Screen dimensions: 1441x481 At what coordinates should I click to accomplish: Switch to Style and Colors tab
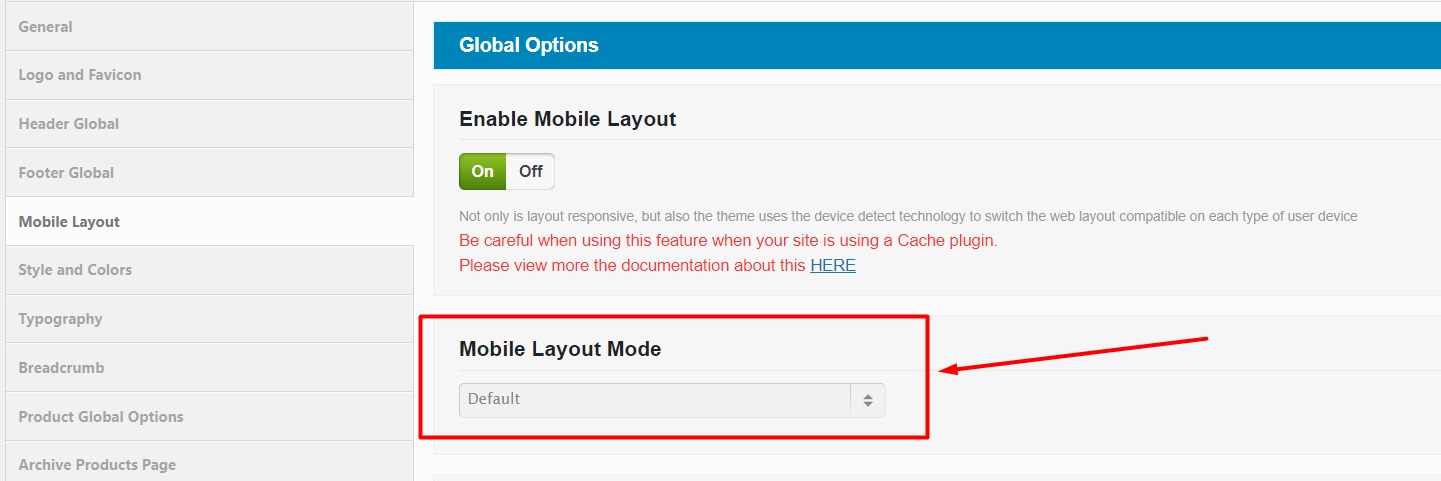coord(75,270)
